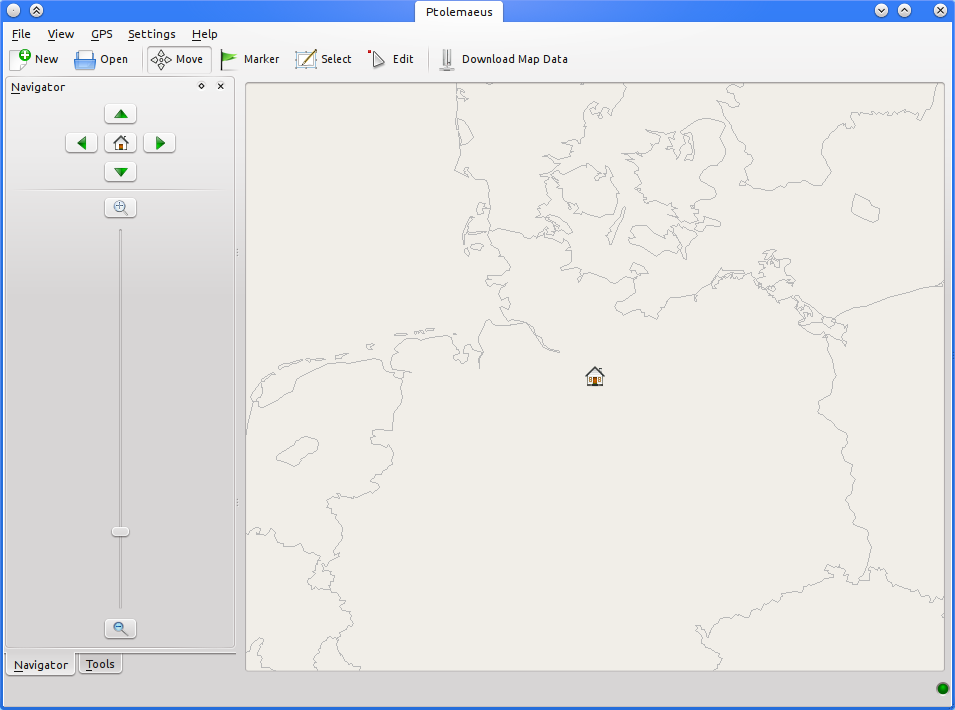This screenshot has height=710, width=955.
Task: Pan the map down with green arrow
Action: point(121,172)
